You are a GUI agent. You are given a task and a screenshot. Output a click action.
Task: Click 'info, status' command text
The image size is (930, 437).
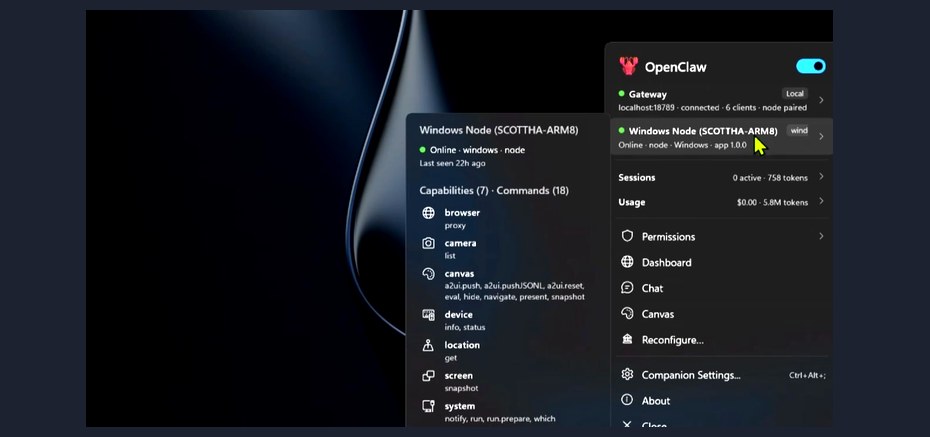[x=465, y=327]
